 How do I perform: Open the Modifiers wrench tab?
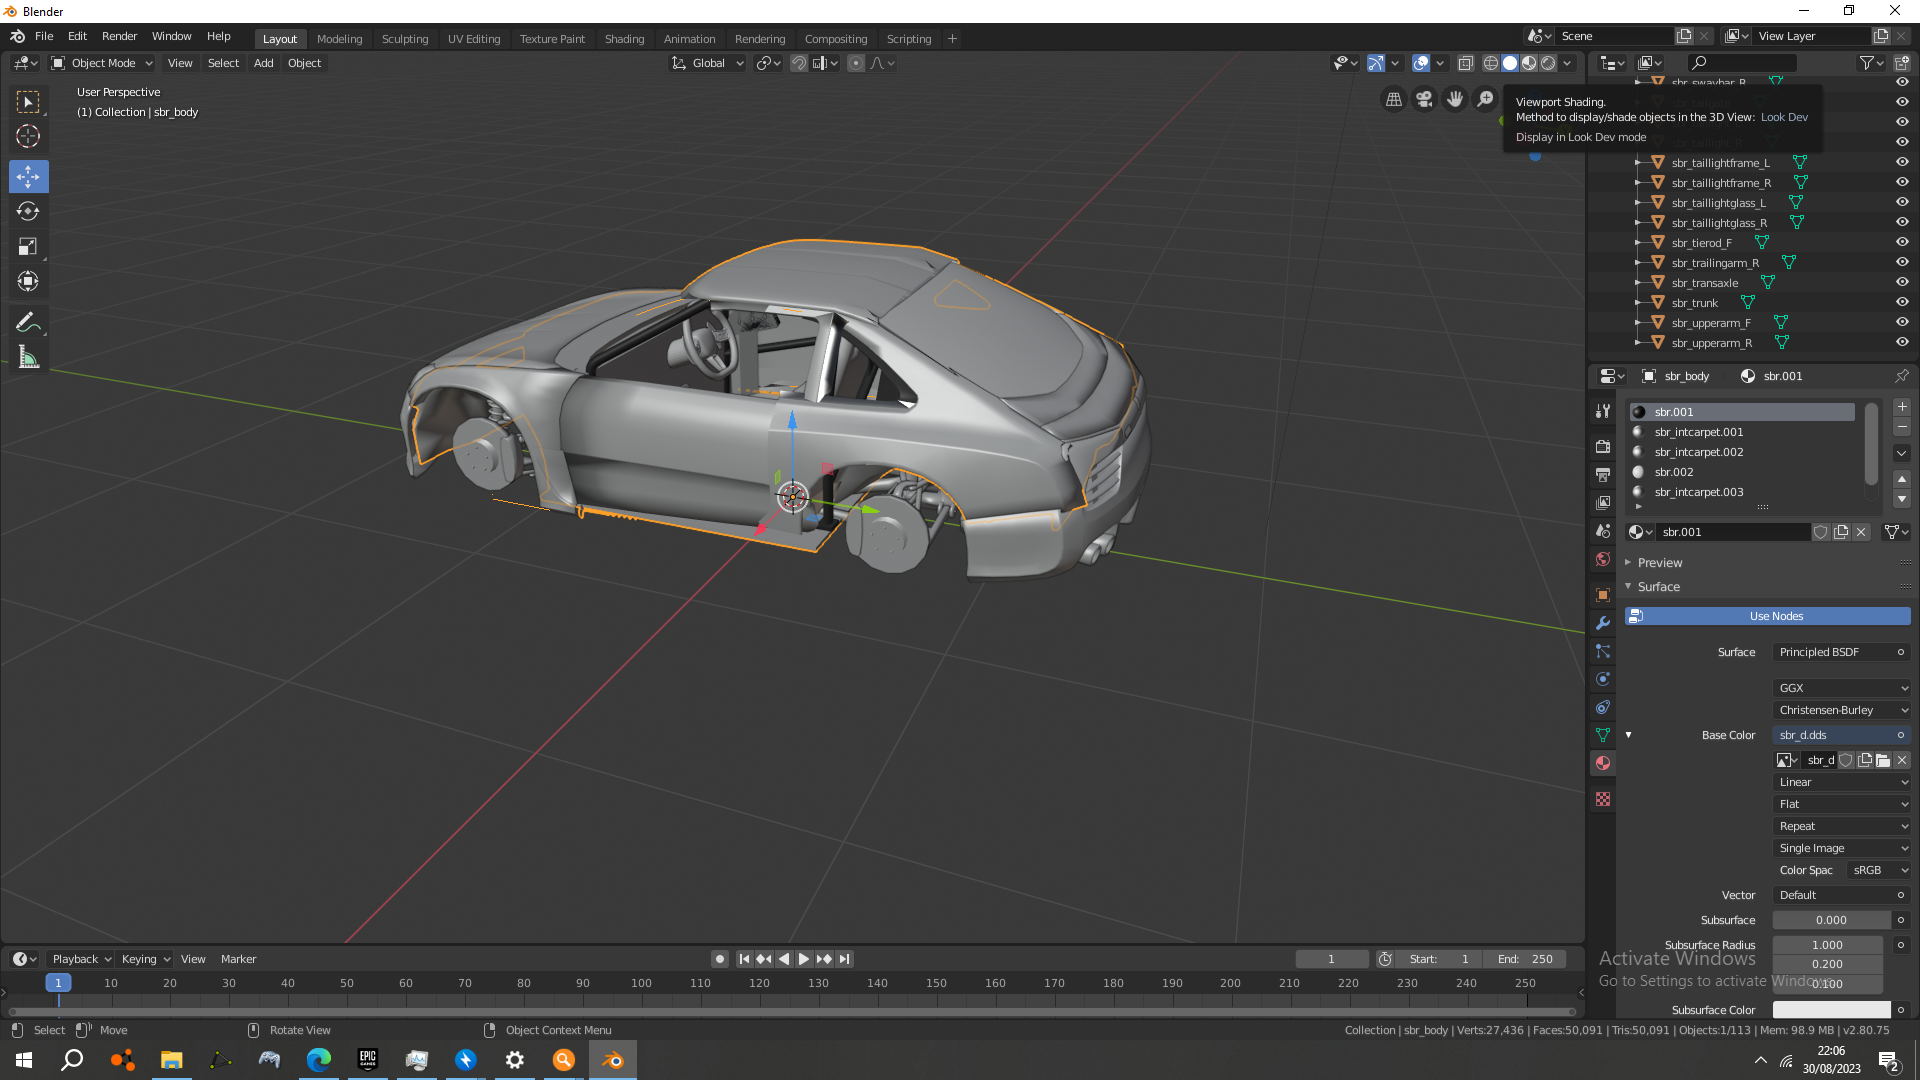[x=1603, y=623]
